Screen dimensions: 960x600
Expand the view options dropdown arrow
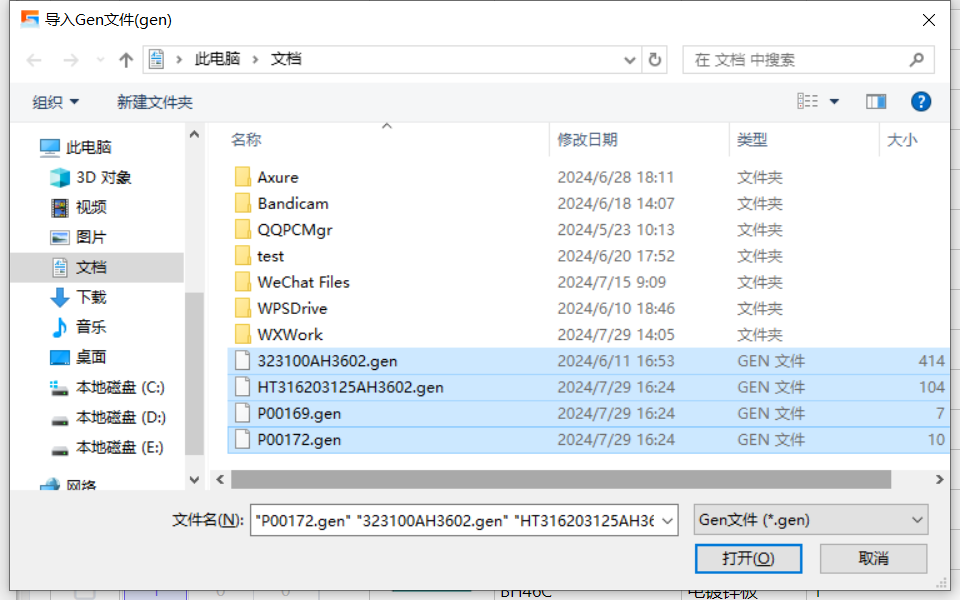click(834, 102)
